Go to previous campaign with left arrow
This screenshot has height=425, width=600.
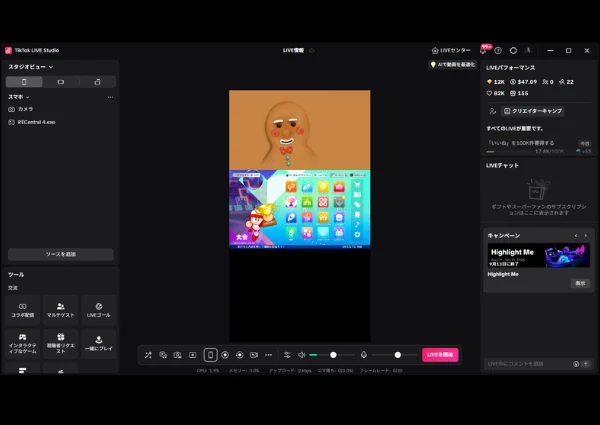[x=576, y=236]
